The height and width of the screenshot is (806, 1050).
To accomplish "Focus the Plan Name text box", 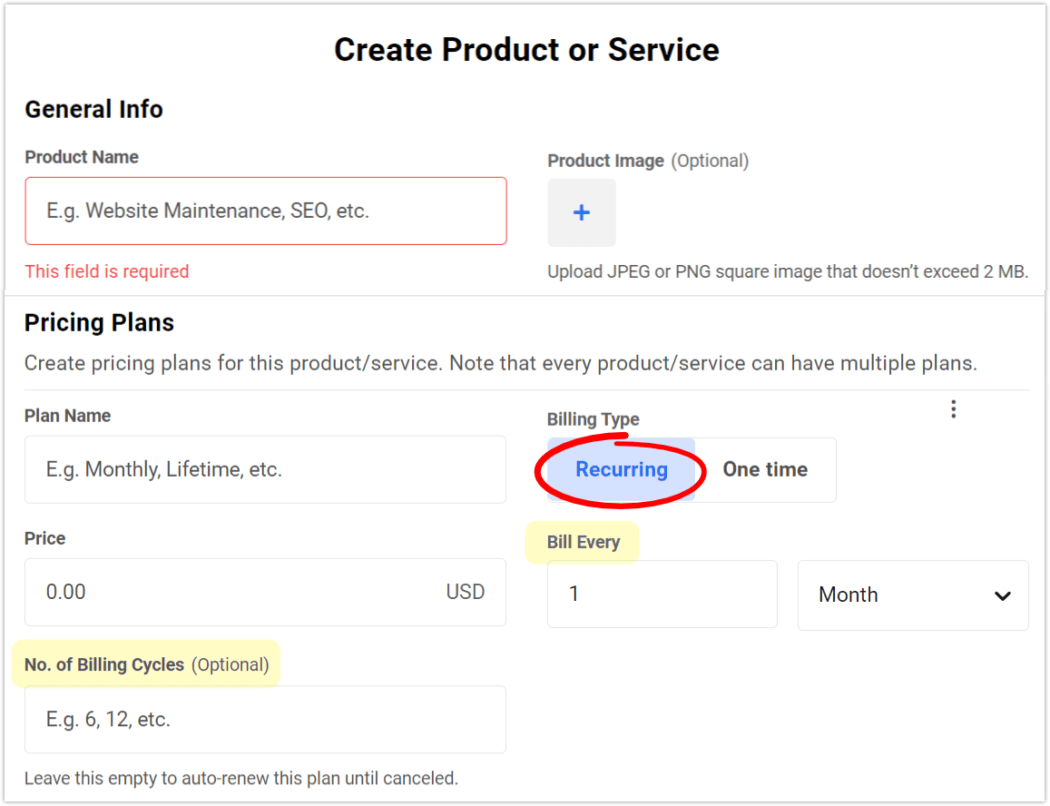I will pyautogui.click(x=265, y=469).
